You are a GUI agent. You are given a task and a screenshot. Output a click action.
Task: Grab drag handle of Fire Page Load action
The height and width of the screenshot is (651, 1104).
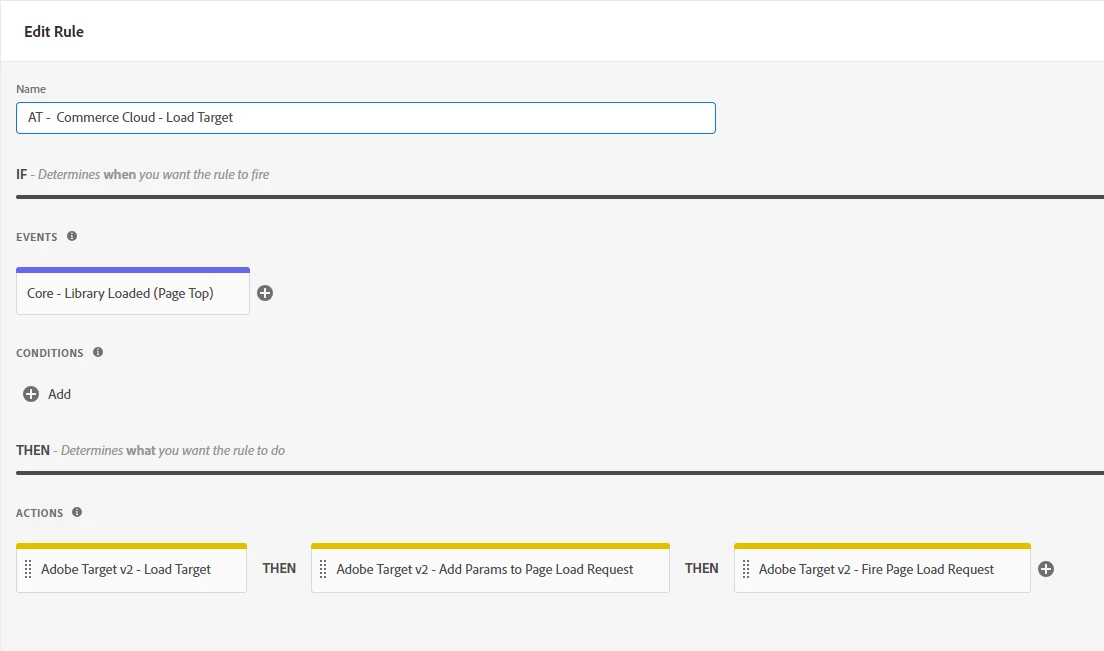(746, 569)
